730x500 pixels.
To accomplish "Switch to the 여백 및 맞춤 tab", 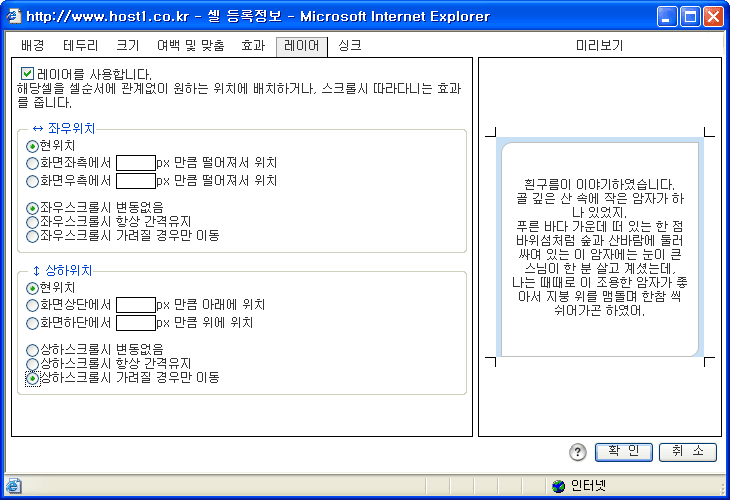I will [190, 46].
